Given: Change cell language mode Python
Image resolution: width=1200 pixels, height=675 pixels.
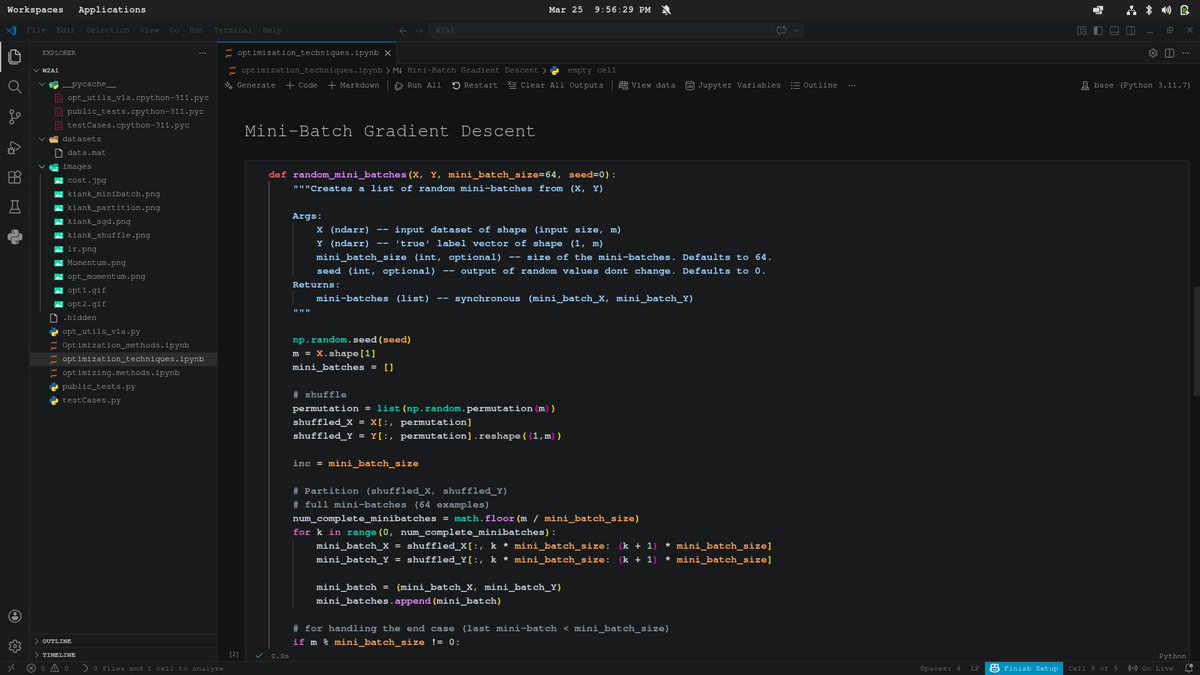Looking at the screenshot, I should tap(1171, 656).
